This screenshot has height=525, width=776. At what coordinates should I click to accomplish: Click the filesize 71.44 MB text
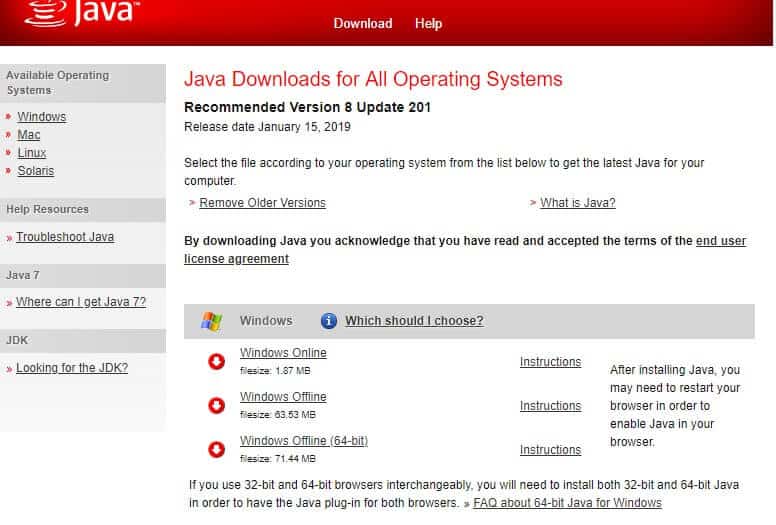[278, 459]
